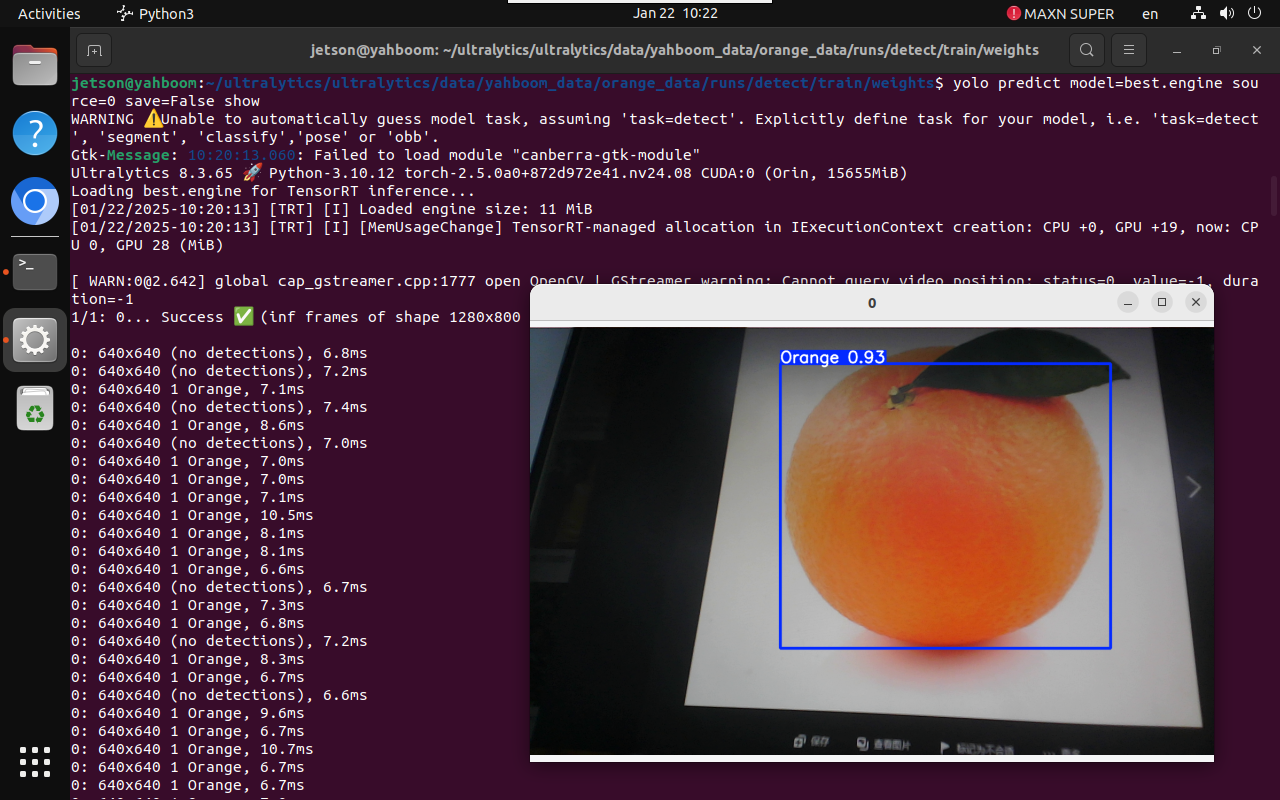
Task: Click the terminal title bar path text
Action: click(x=675, y=50)
